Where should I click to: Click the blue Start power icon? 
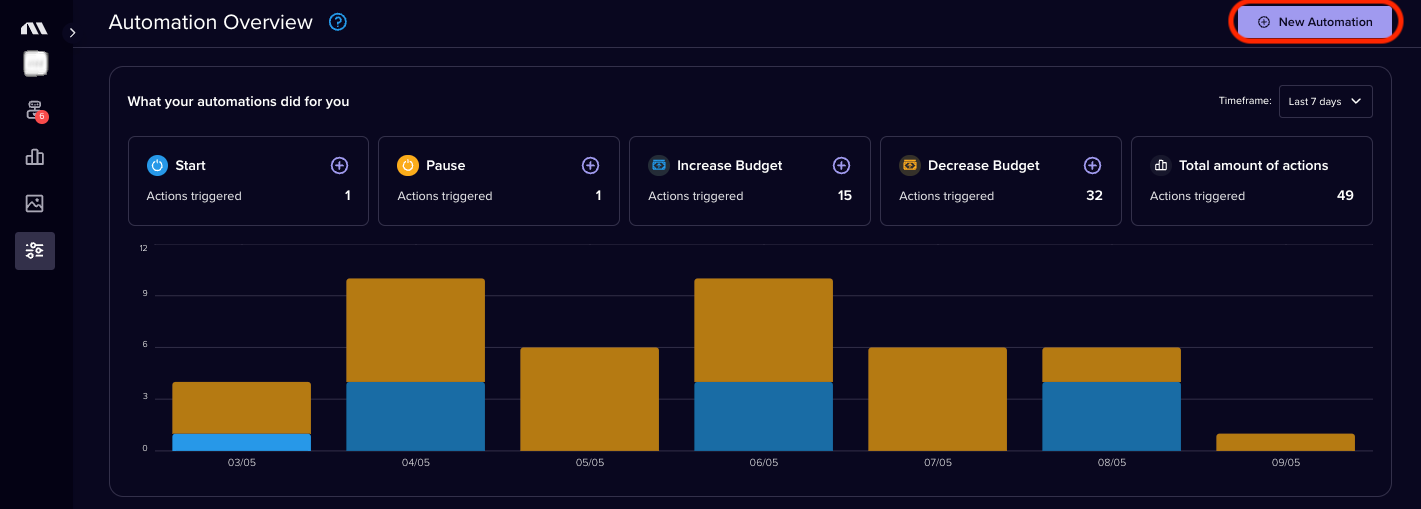point(157,165)
